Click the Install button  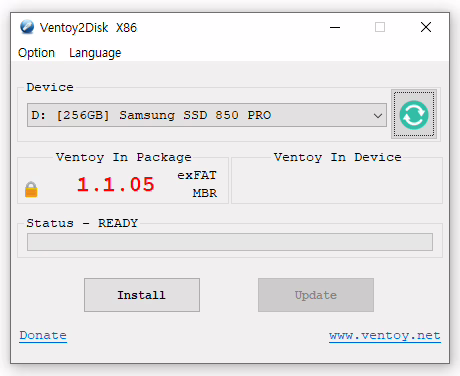pyautogui.click(x=142, y=295)
